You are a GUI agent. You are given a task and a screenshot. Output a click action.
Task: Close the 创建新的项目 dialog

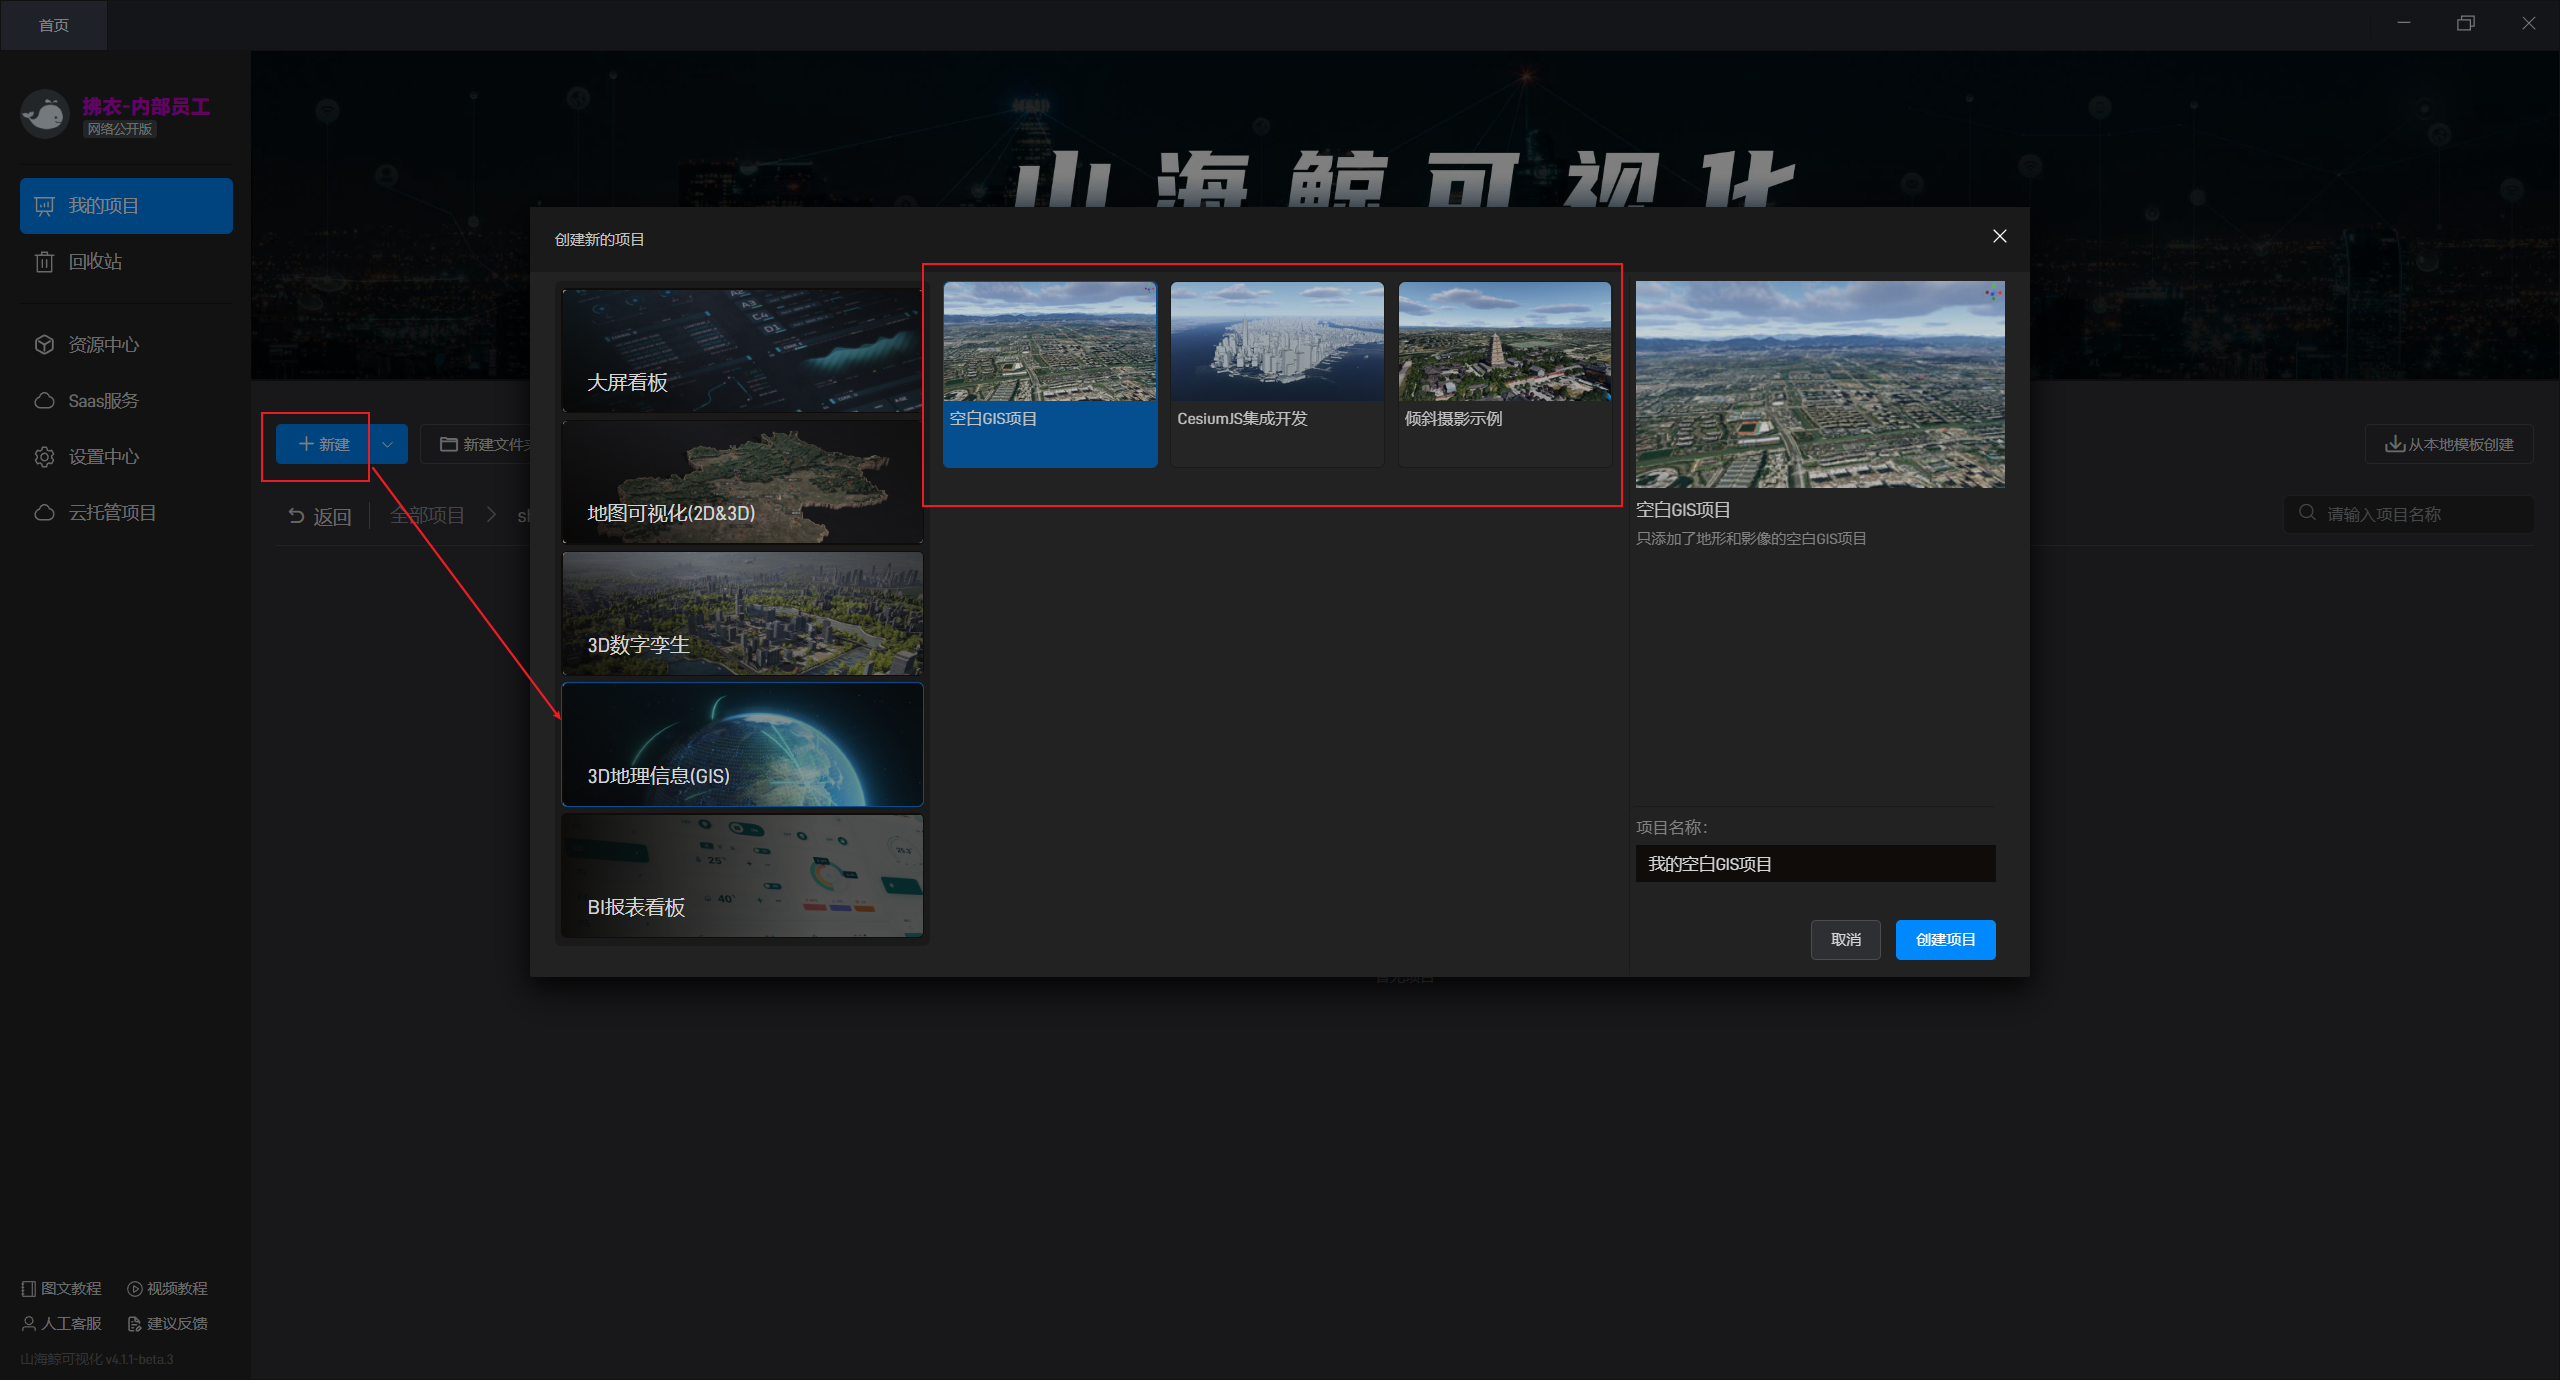click(x=1999, y=236)
